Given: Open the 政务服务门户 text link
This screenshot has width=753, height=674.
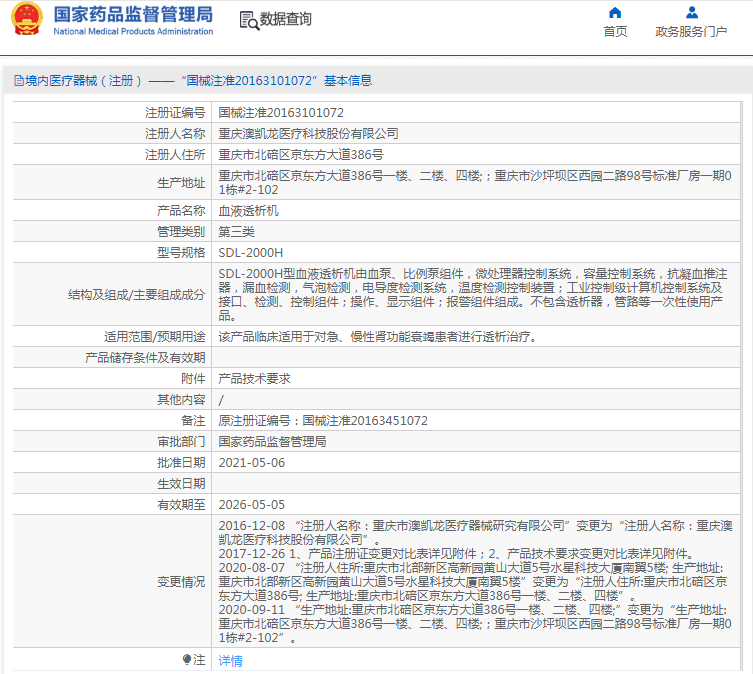Looking at the screenshot, I should pyautogui.click(x=691, y=32).
